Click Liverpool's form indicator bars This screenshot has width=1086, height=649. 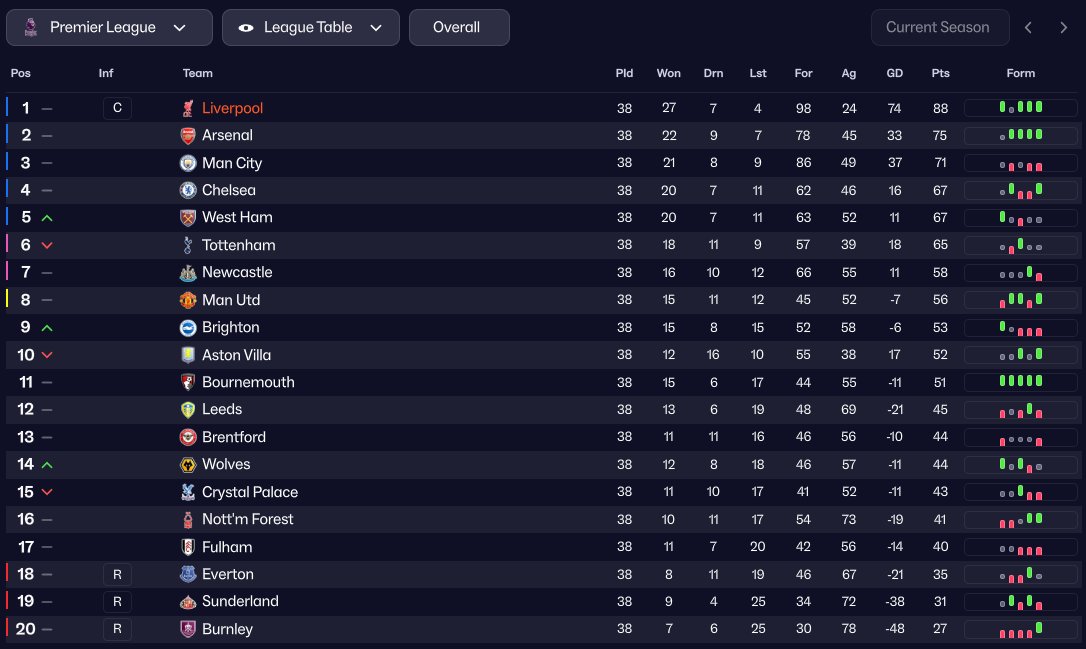coord(1021,108)
